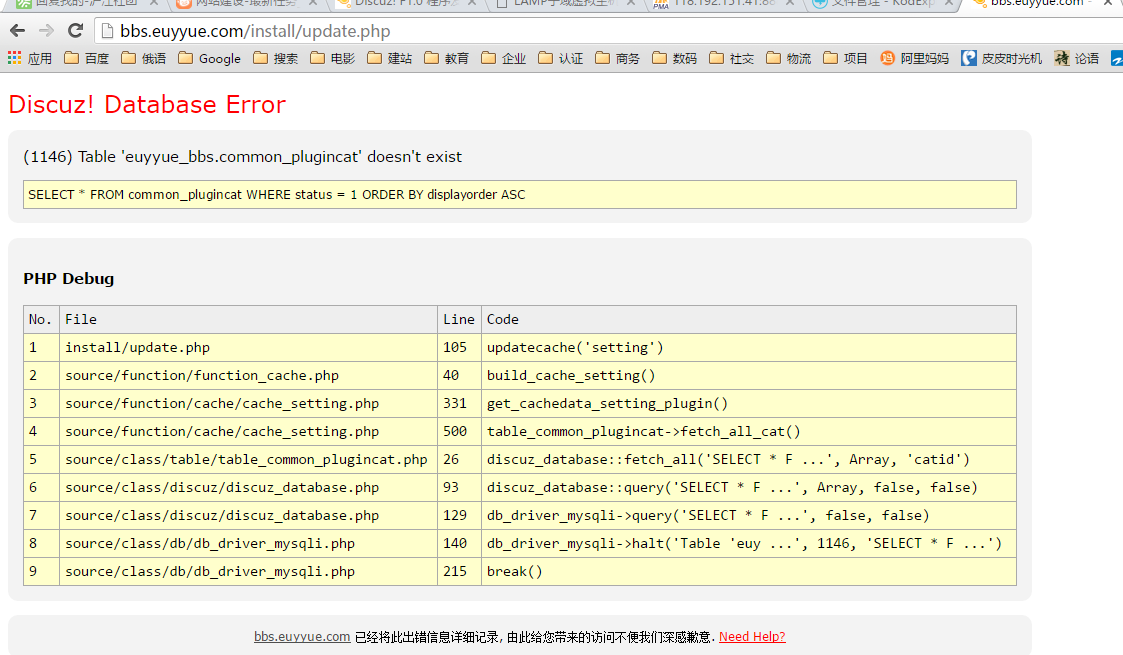Image resolution: width=1123 pixels, height=655 pixels.
Task: Open the 企业 bookmark folder
Action: pyautogui.click(x=503, y=58)
